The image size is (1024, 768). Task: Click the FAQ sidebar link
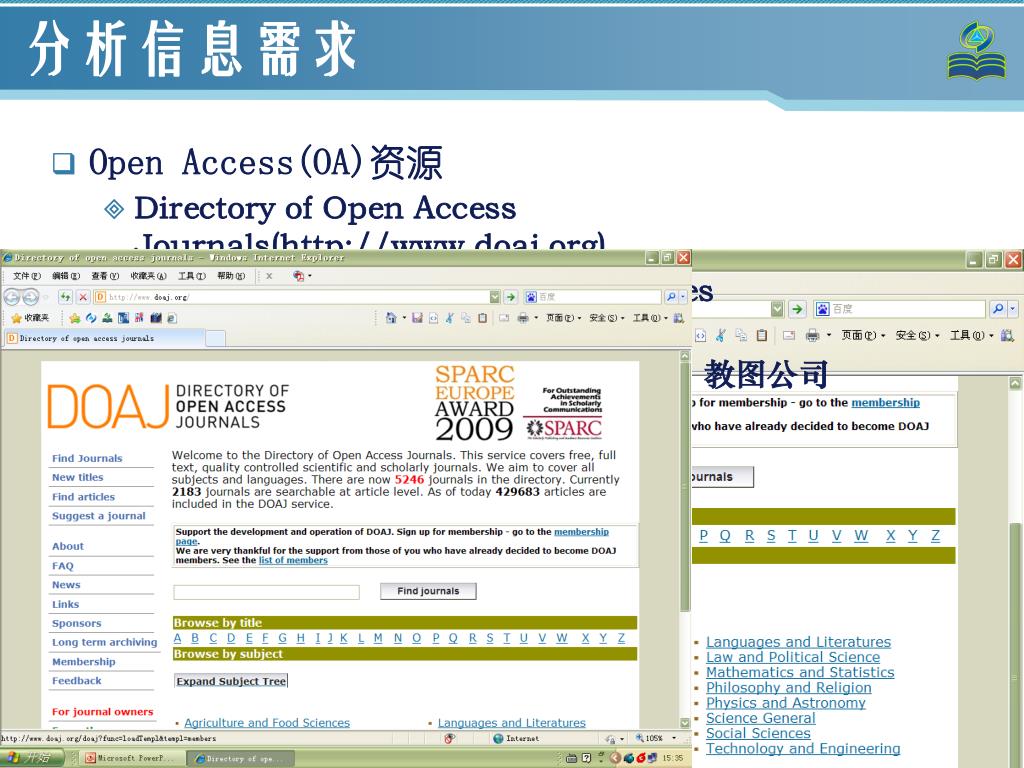63,566
